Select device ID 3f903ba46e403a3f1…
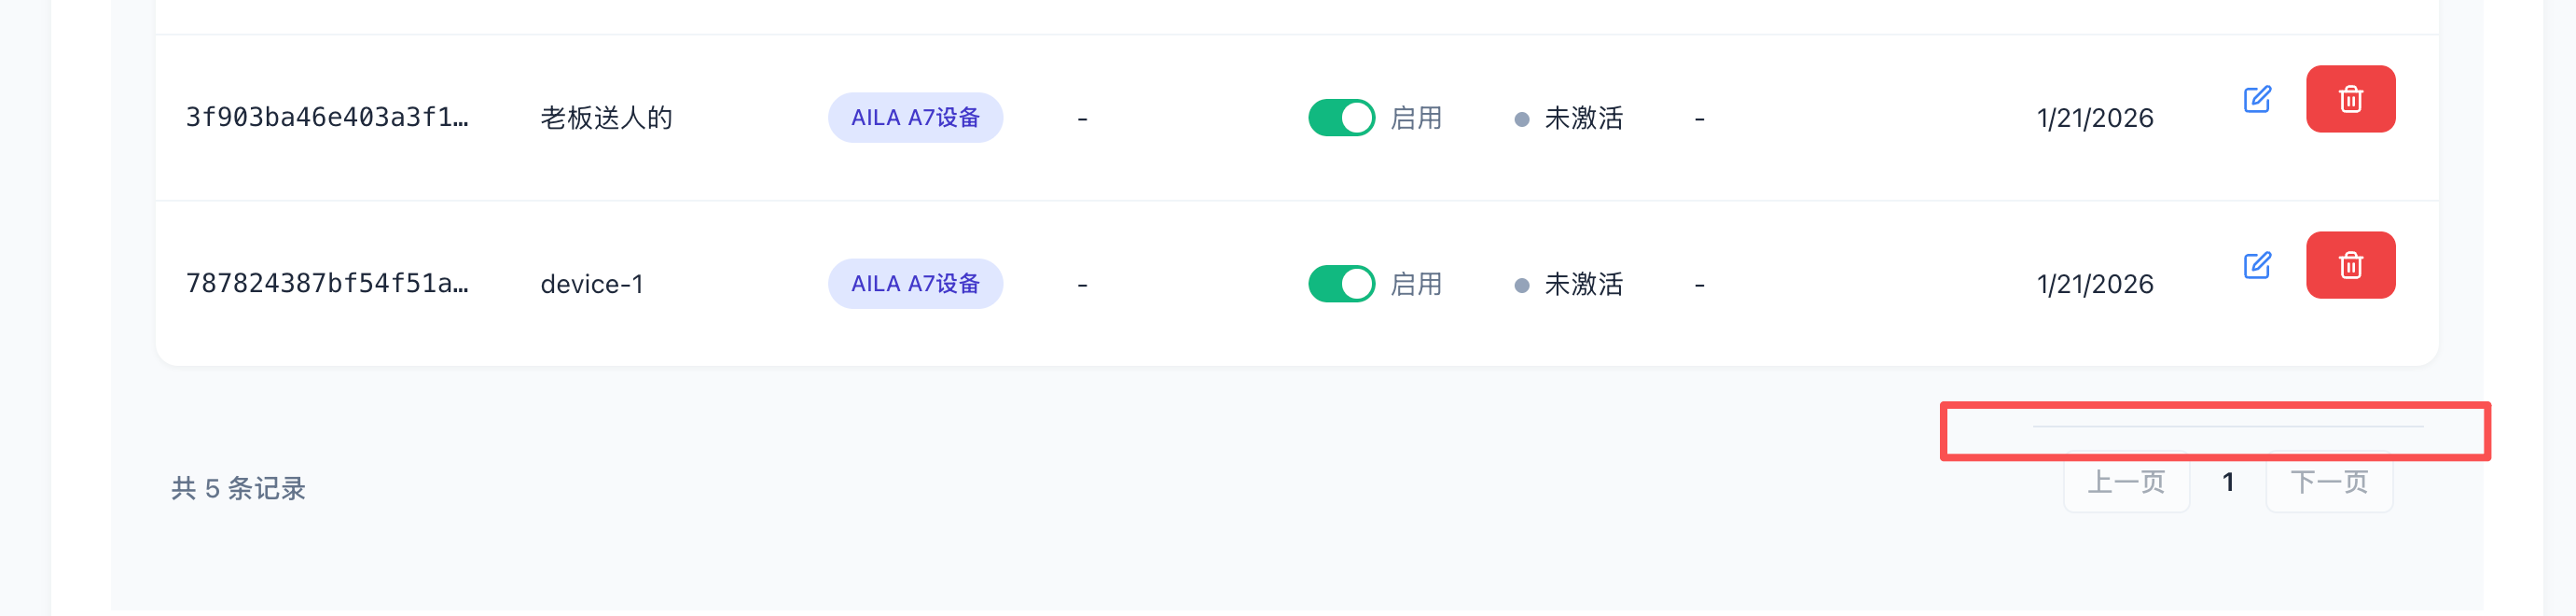 [x=327, y=118]
